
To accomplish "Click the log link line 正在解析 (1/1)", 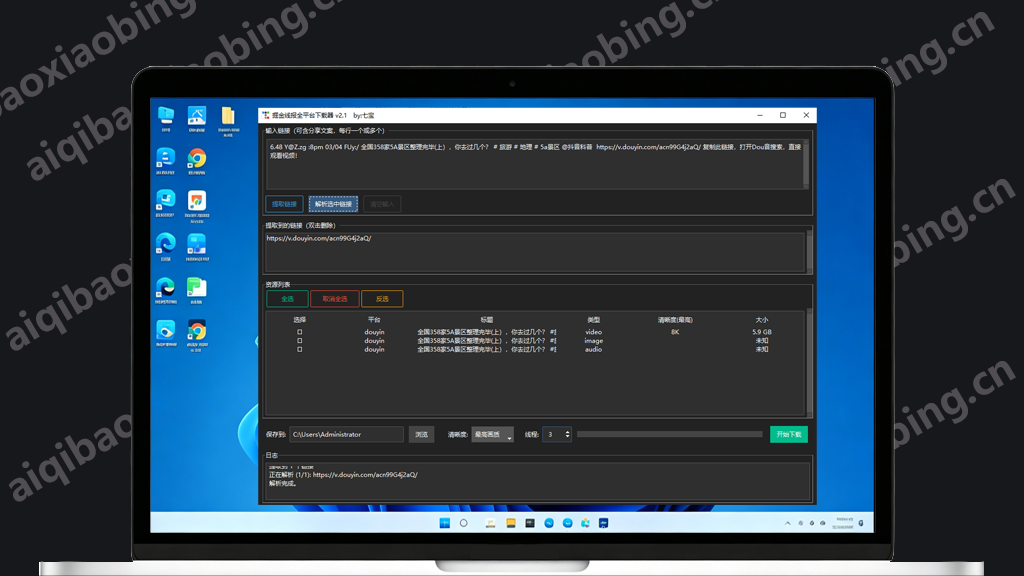I will click(x=344, y=475).
